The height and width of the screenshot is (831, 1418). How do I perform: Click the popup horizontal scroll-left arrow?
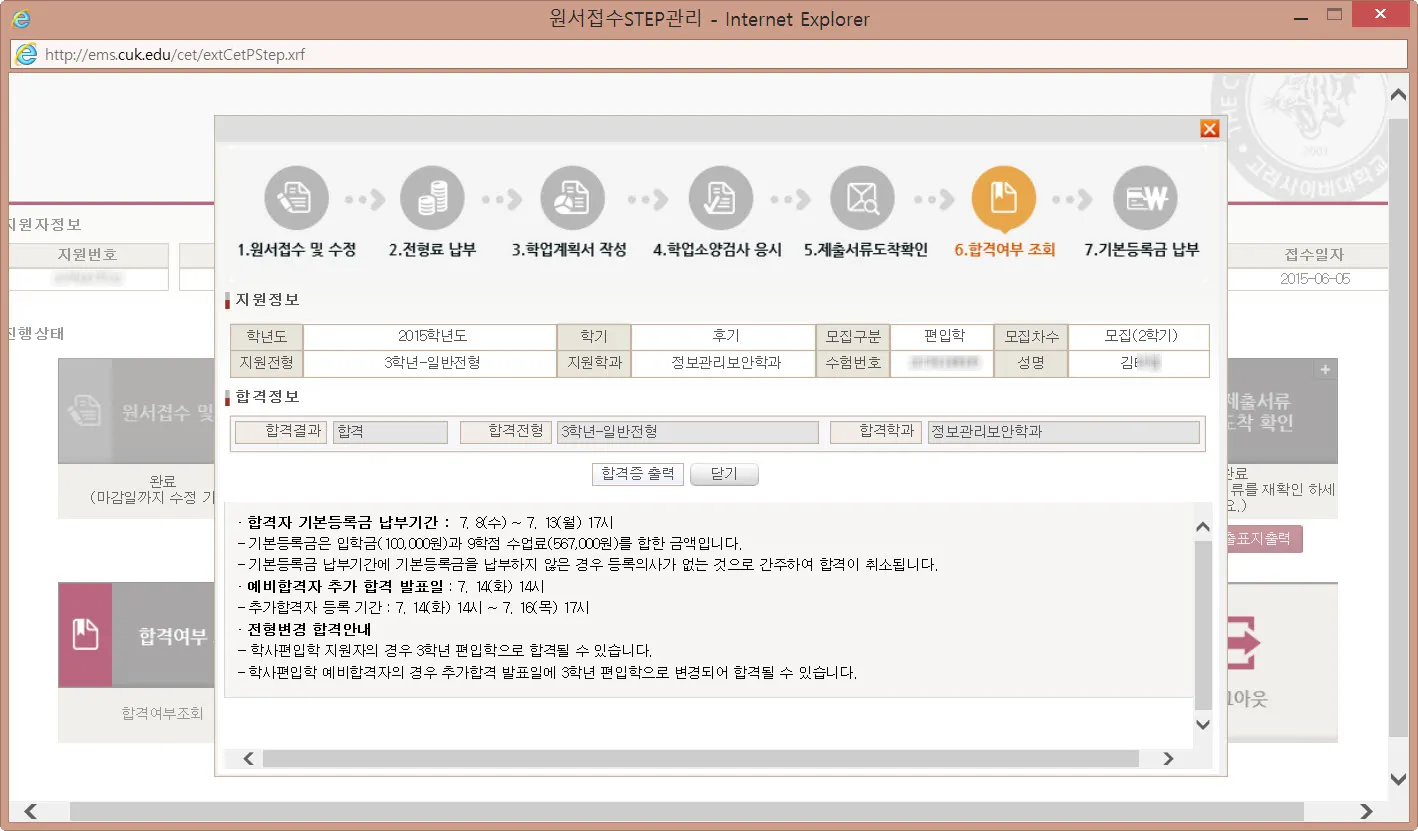(249, 759)
